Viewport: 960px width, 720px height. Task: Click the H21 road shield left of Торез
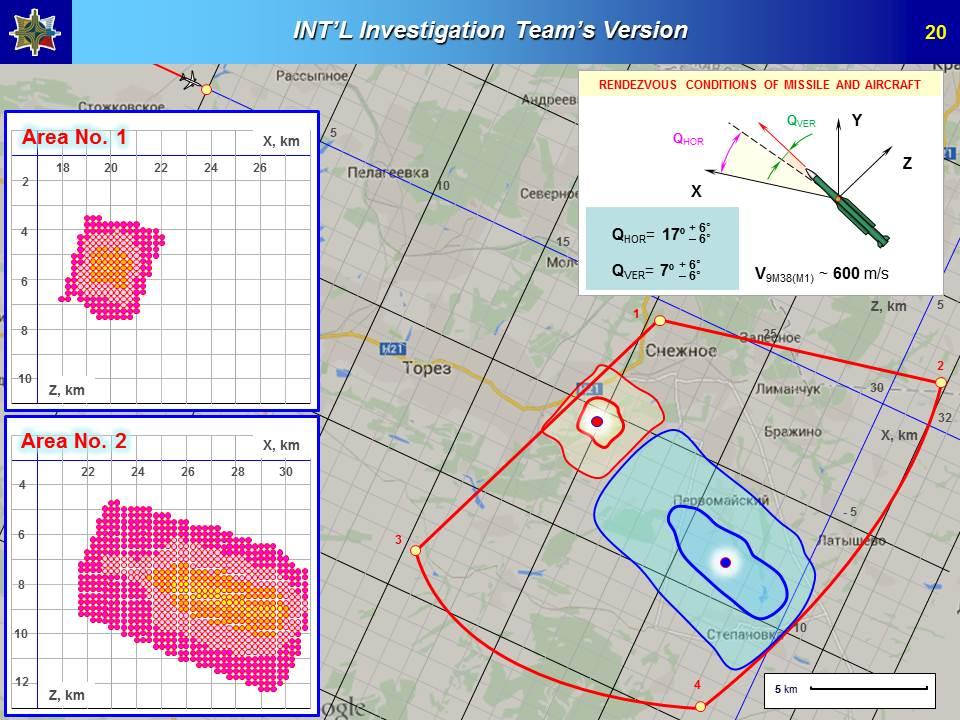(392, 348)
